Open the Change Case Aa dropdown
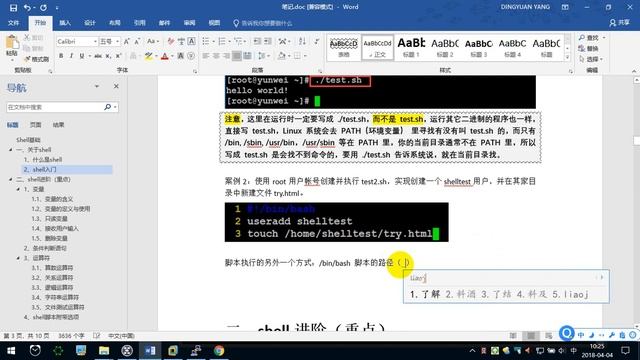This screenshot has width=640, height=360. tap(153, 41)
